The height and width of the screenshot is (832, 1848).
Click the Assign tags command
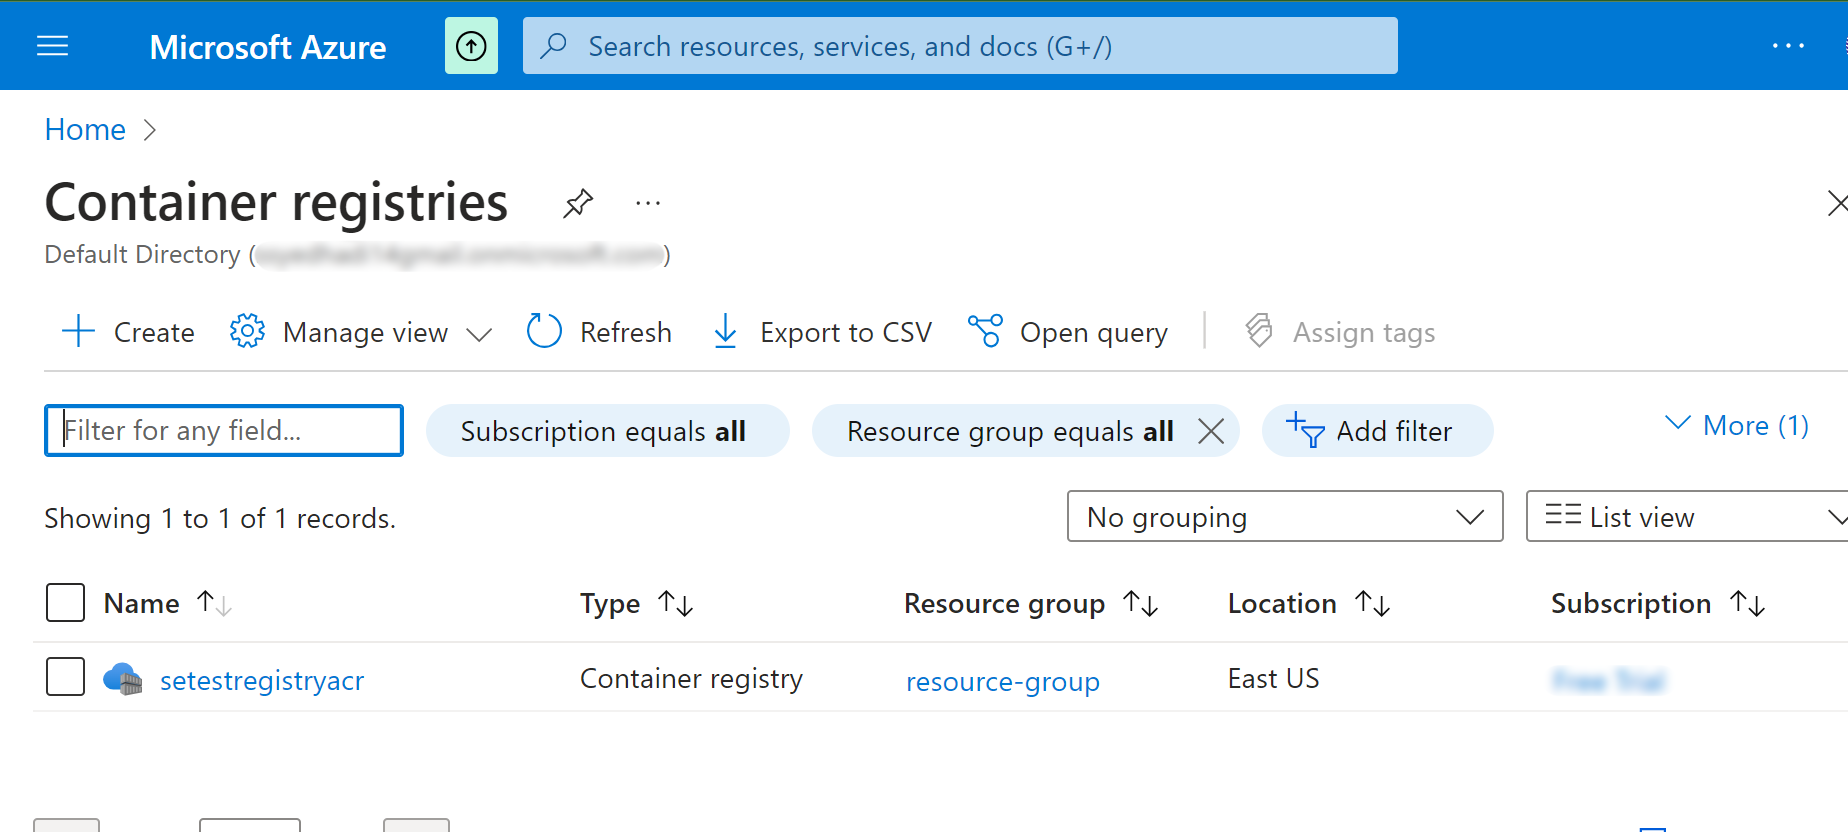1340,332
